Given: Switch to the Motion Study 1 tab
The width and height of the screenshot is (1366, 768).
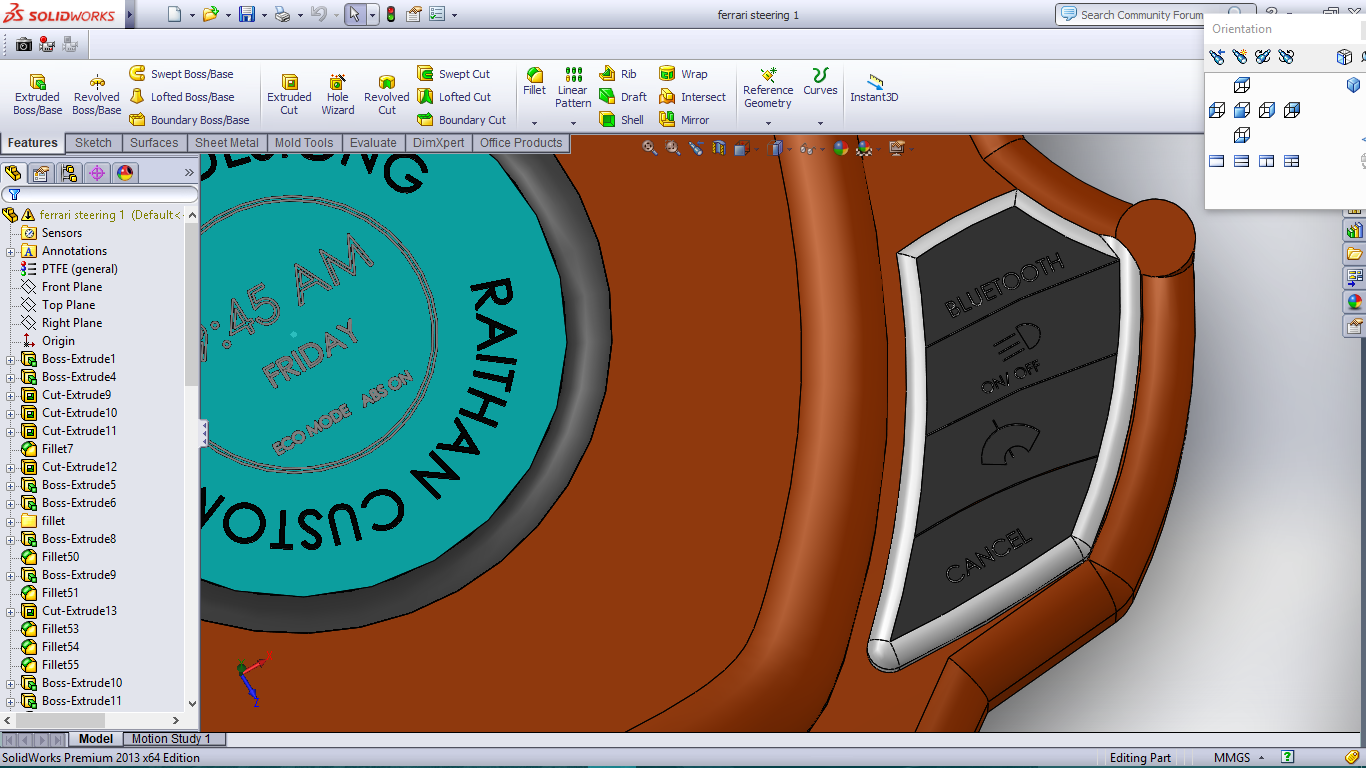Looking at the screenshot, I should [171, 739].
